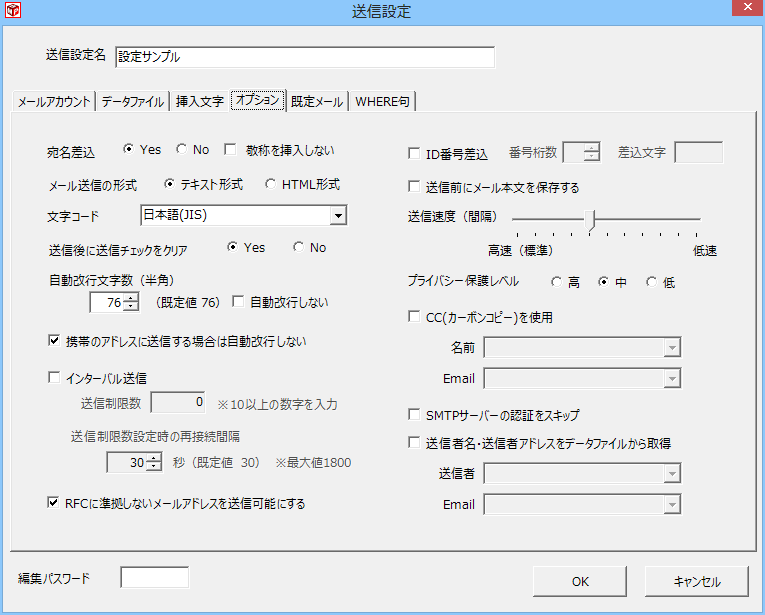Screen dimensions: 765x615
Task: Select HTML形式 mail format radio button
Action: pyautogui.click(x=271, y=184)
